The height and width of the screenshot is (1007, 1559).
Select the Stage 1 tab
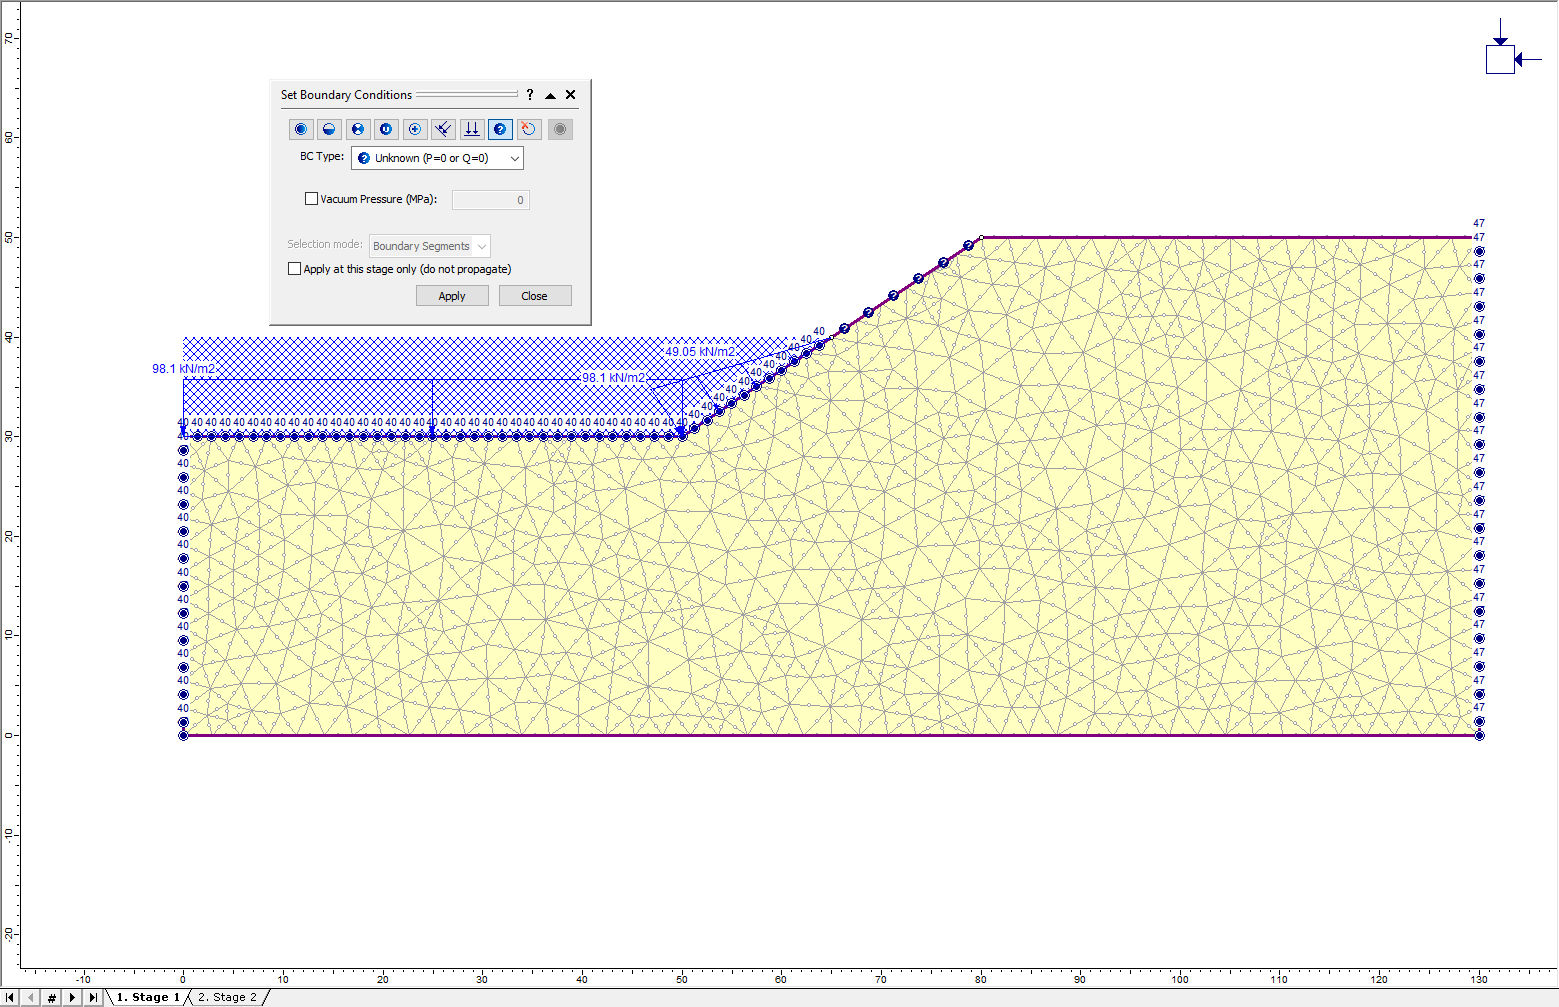point(148,997)
